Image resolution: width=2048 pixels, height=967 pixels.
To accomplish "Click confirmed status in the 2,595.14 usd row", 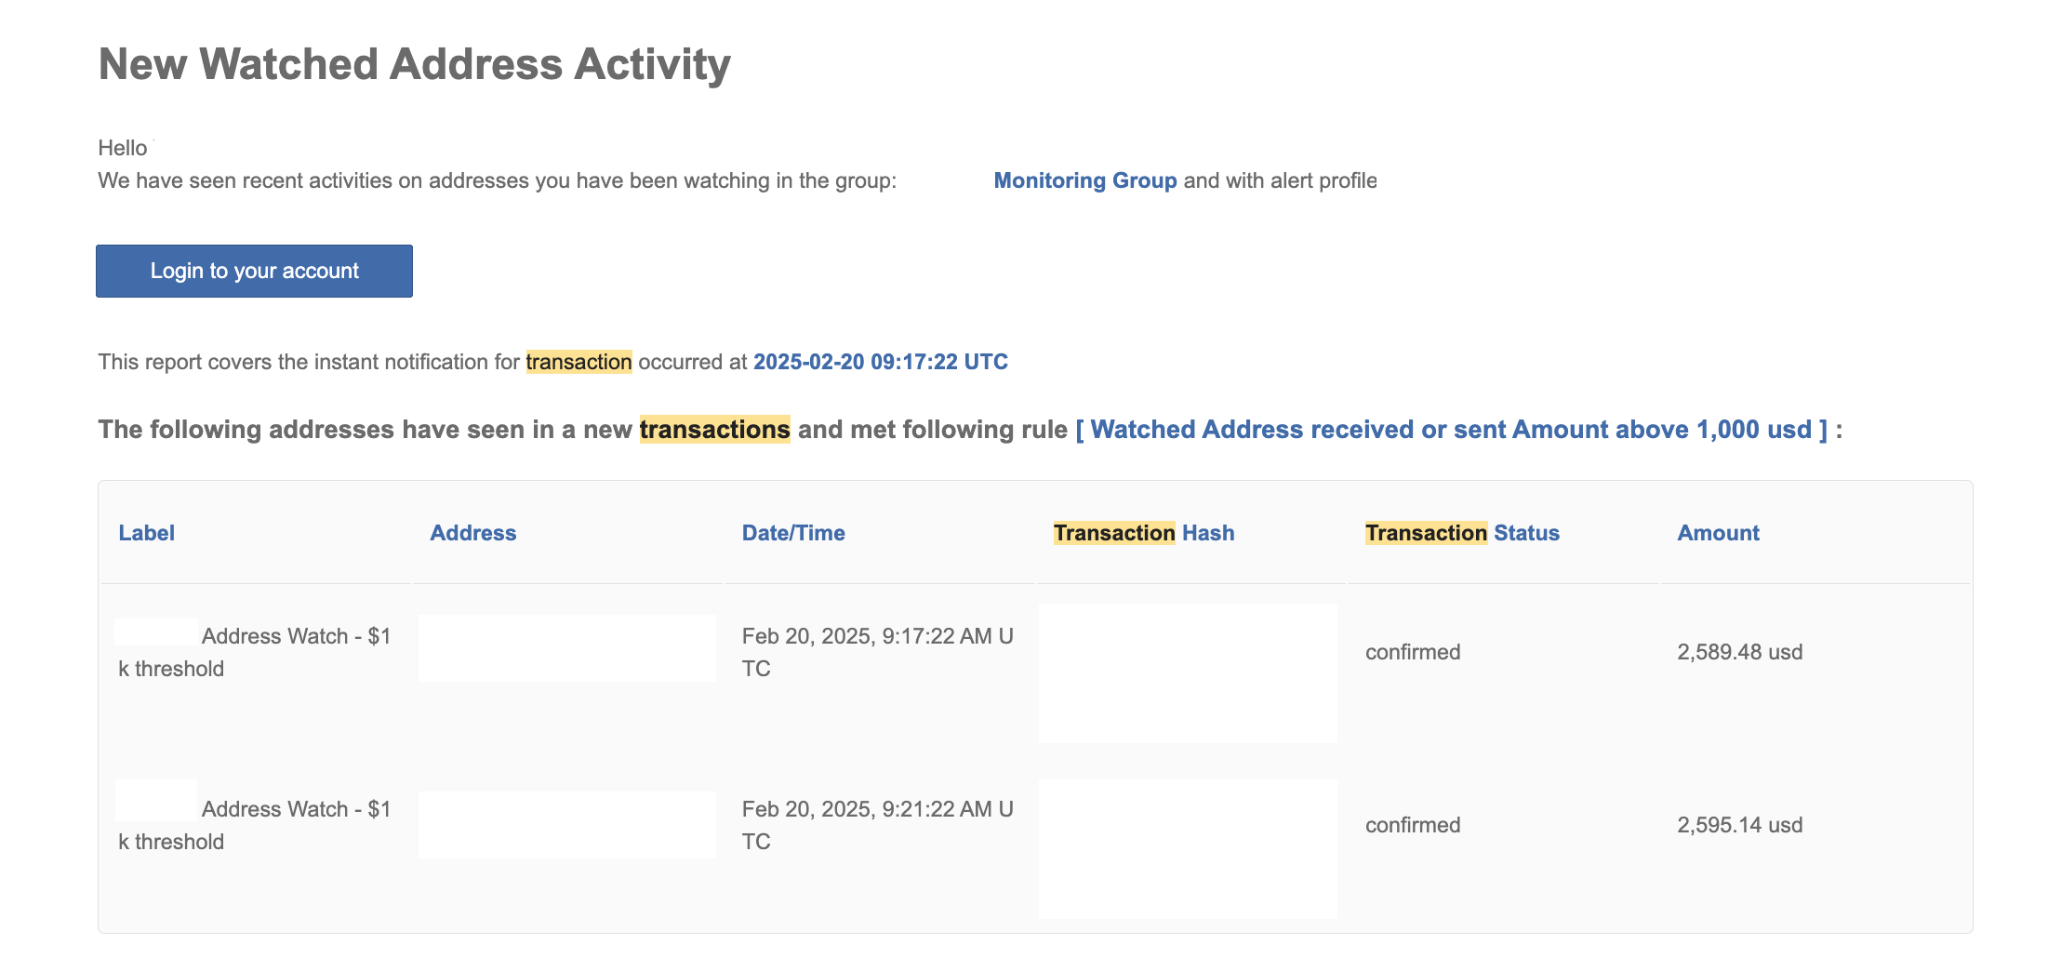I will pyautogui.click(x=1413, y=825).
